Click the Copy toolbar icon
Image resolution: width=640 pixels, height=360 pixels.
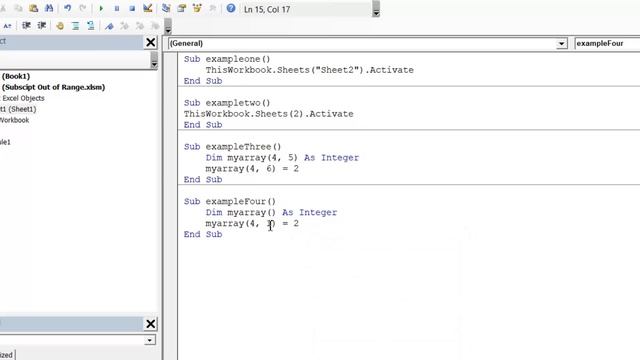click(x=18, y=9)
